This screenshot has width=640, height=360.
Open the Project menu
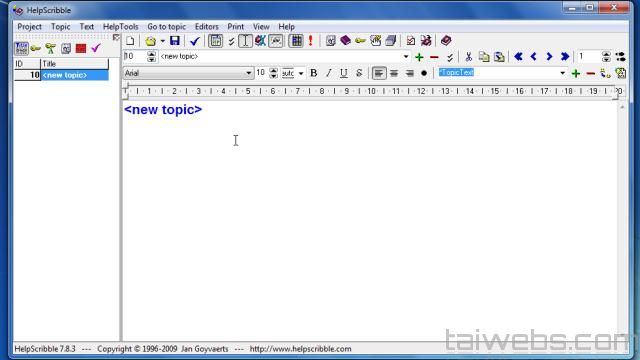coord(29,27)
